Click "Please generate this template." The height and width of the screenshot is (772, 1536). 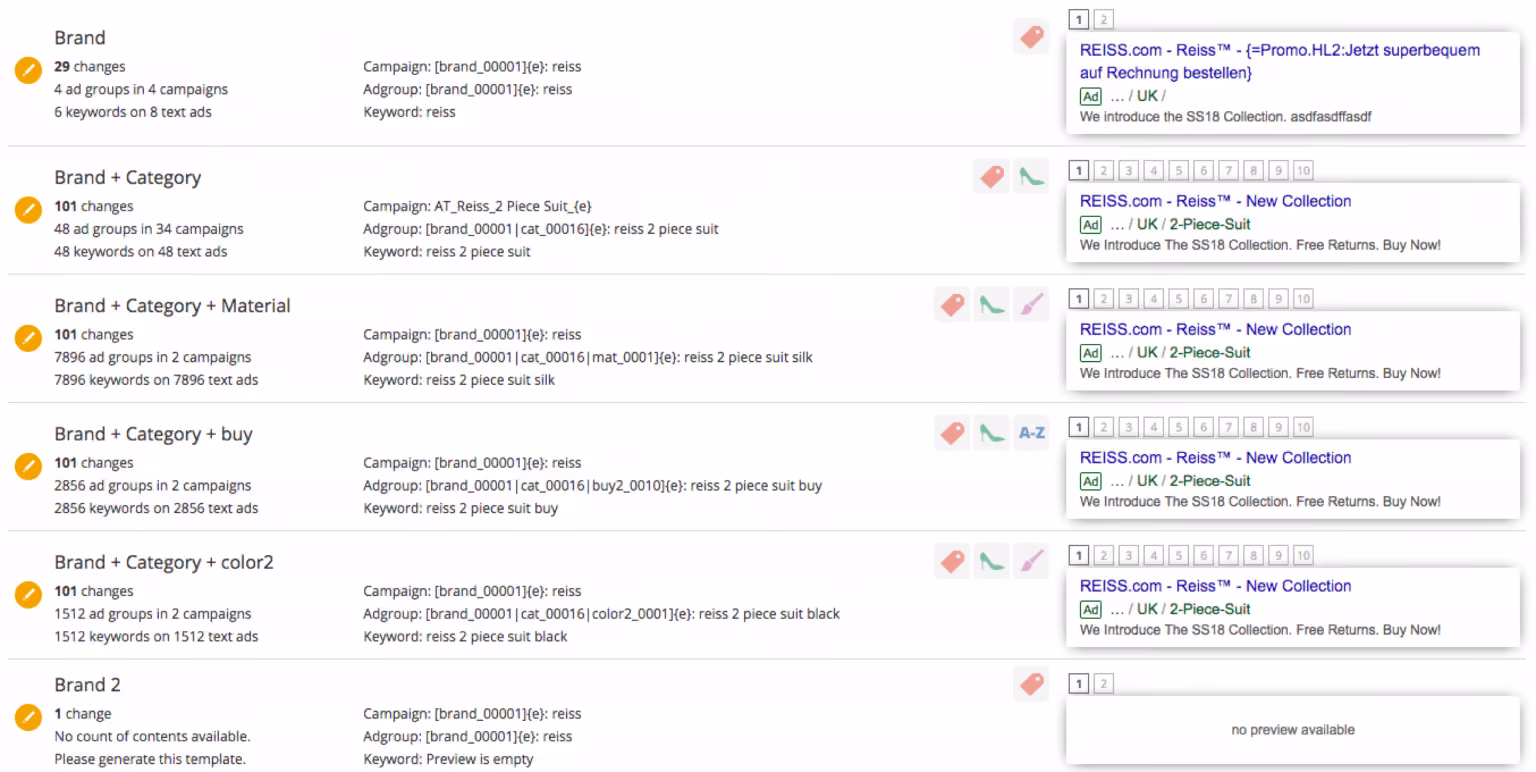click(x=150, y=759)
